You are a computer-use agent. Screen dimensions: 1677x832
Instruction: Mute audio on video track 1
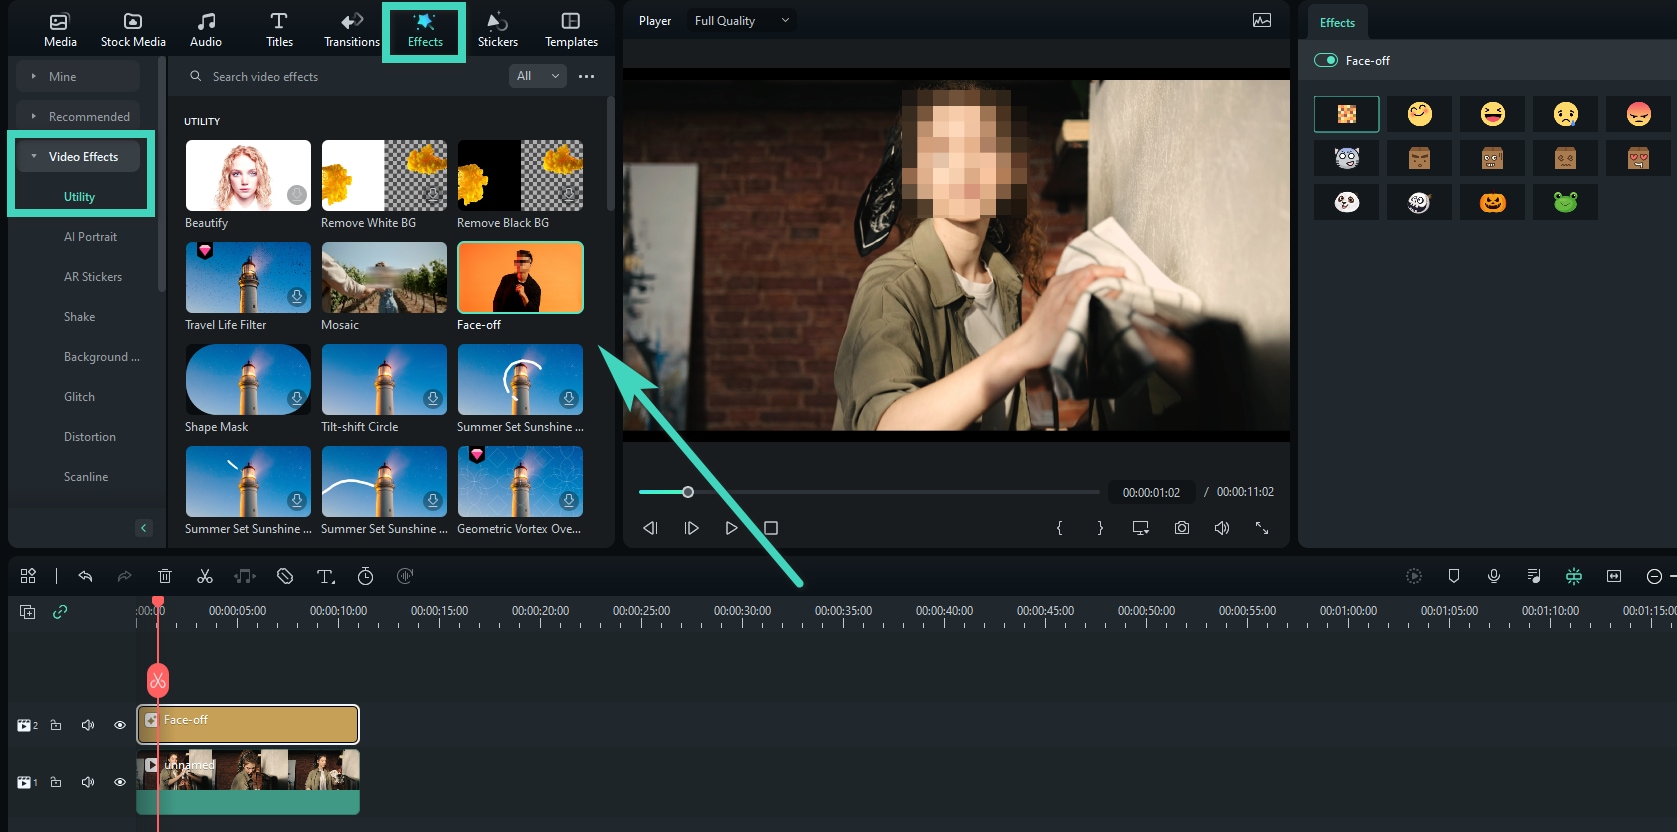click(x=88, y=782)
